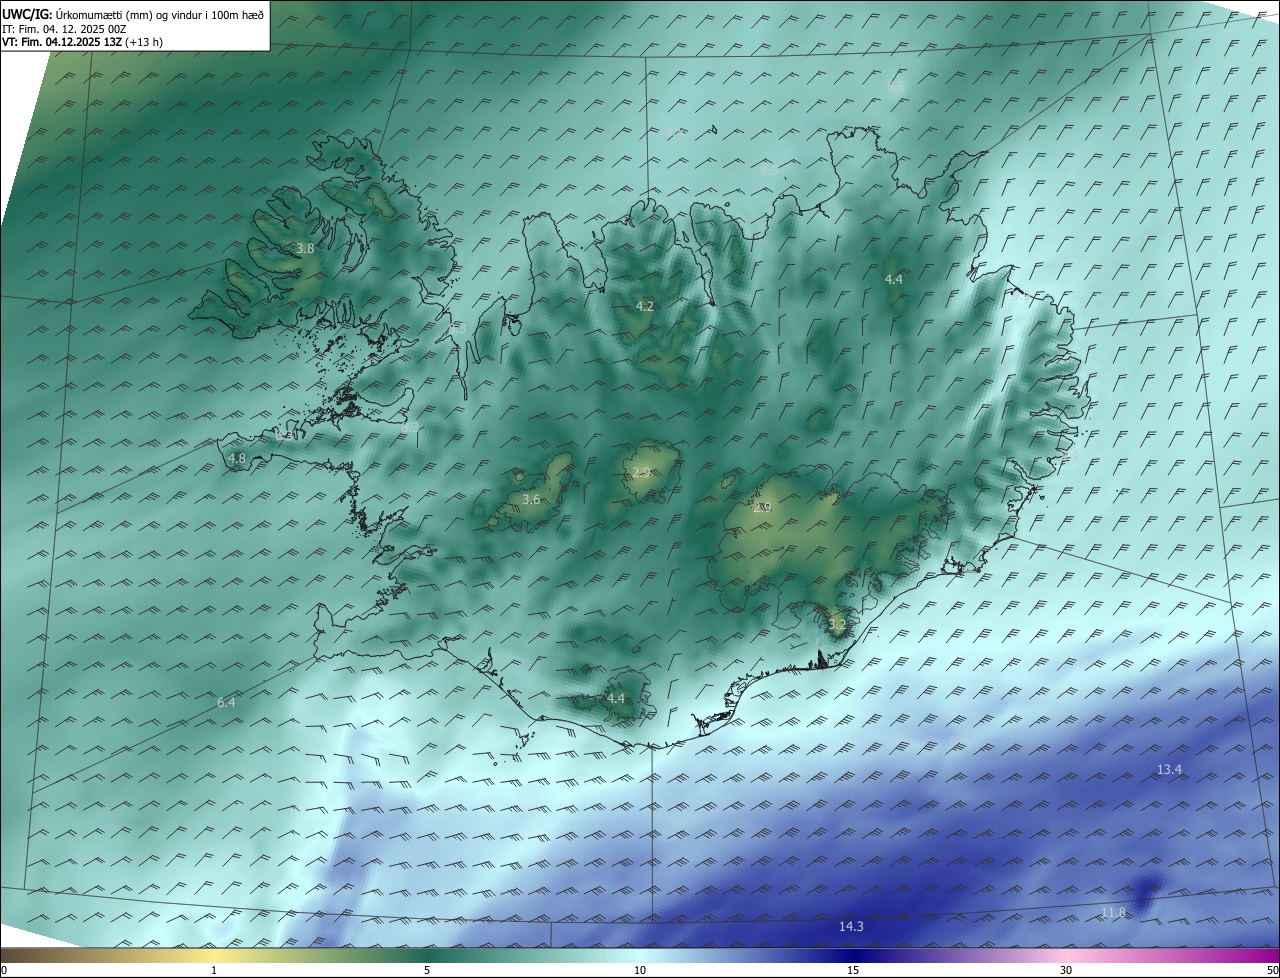
Task: Pick the pink color above the 30 tick
Action: [x=1066, y=955]
